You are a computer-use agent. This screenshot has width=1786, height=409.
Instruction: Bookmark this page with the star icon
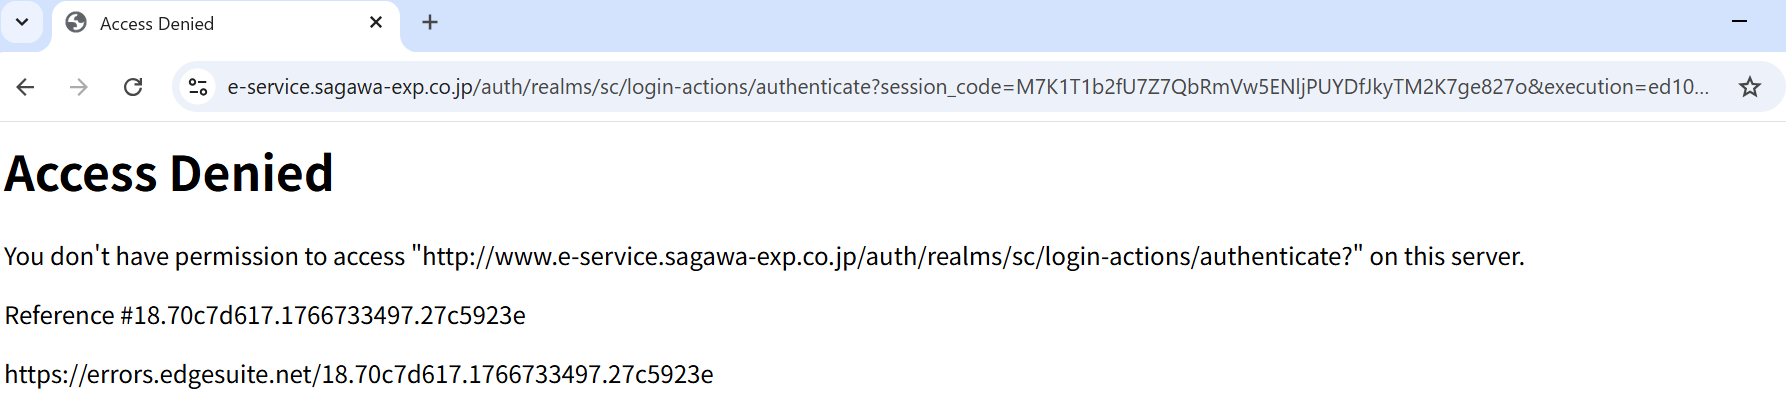1749,87
